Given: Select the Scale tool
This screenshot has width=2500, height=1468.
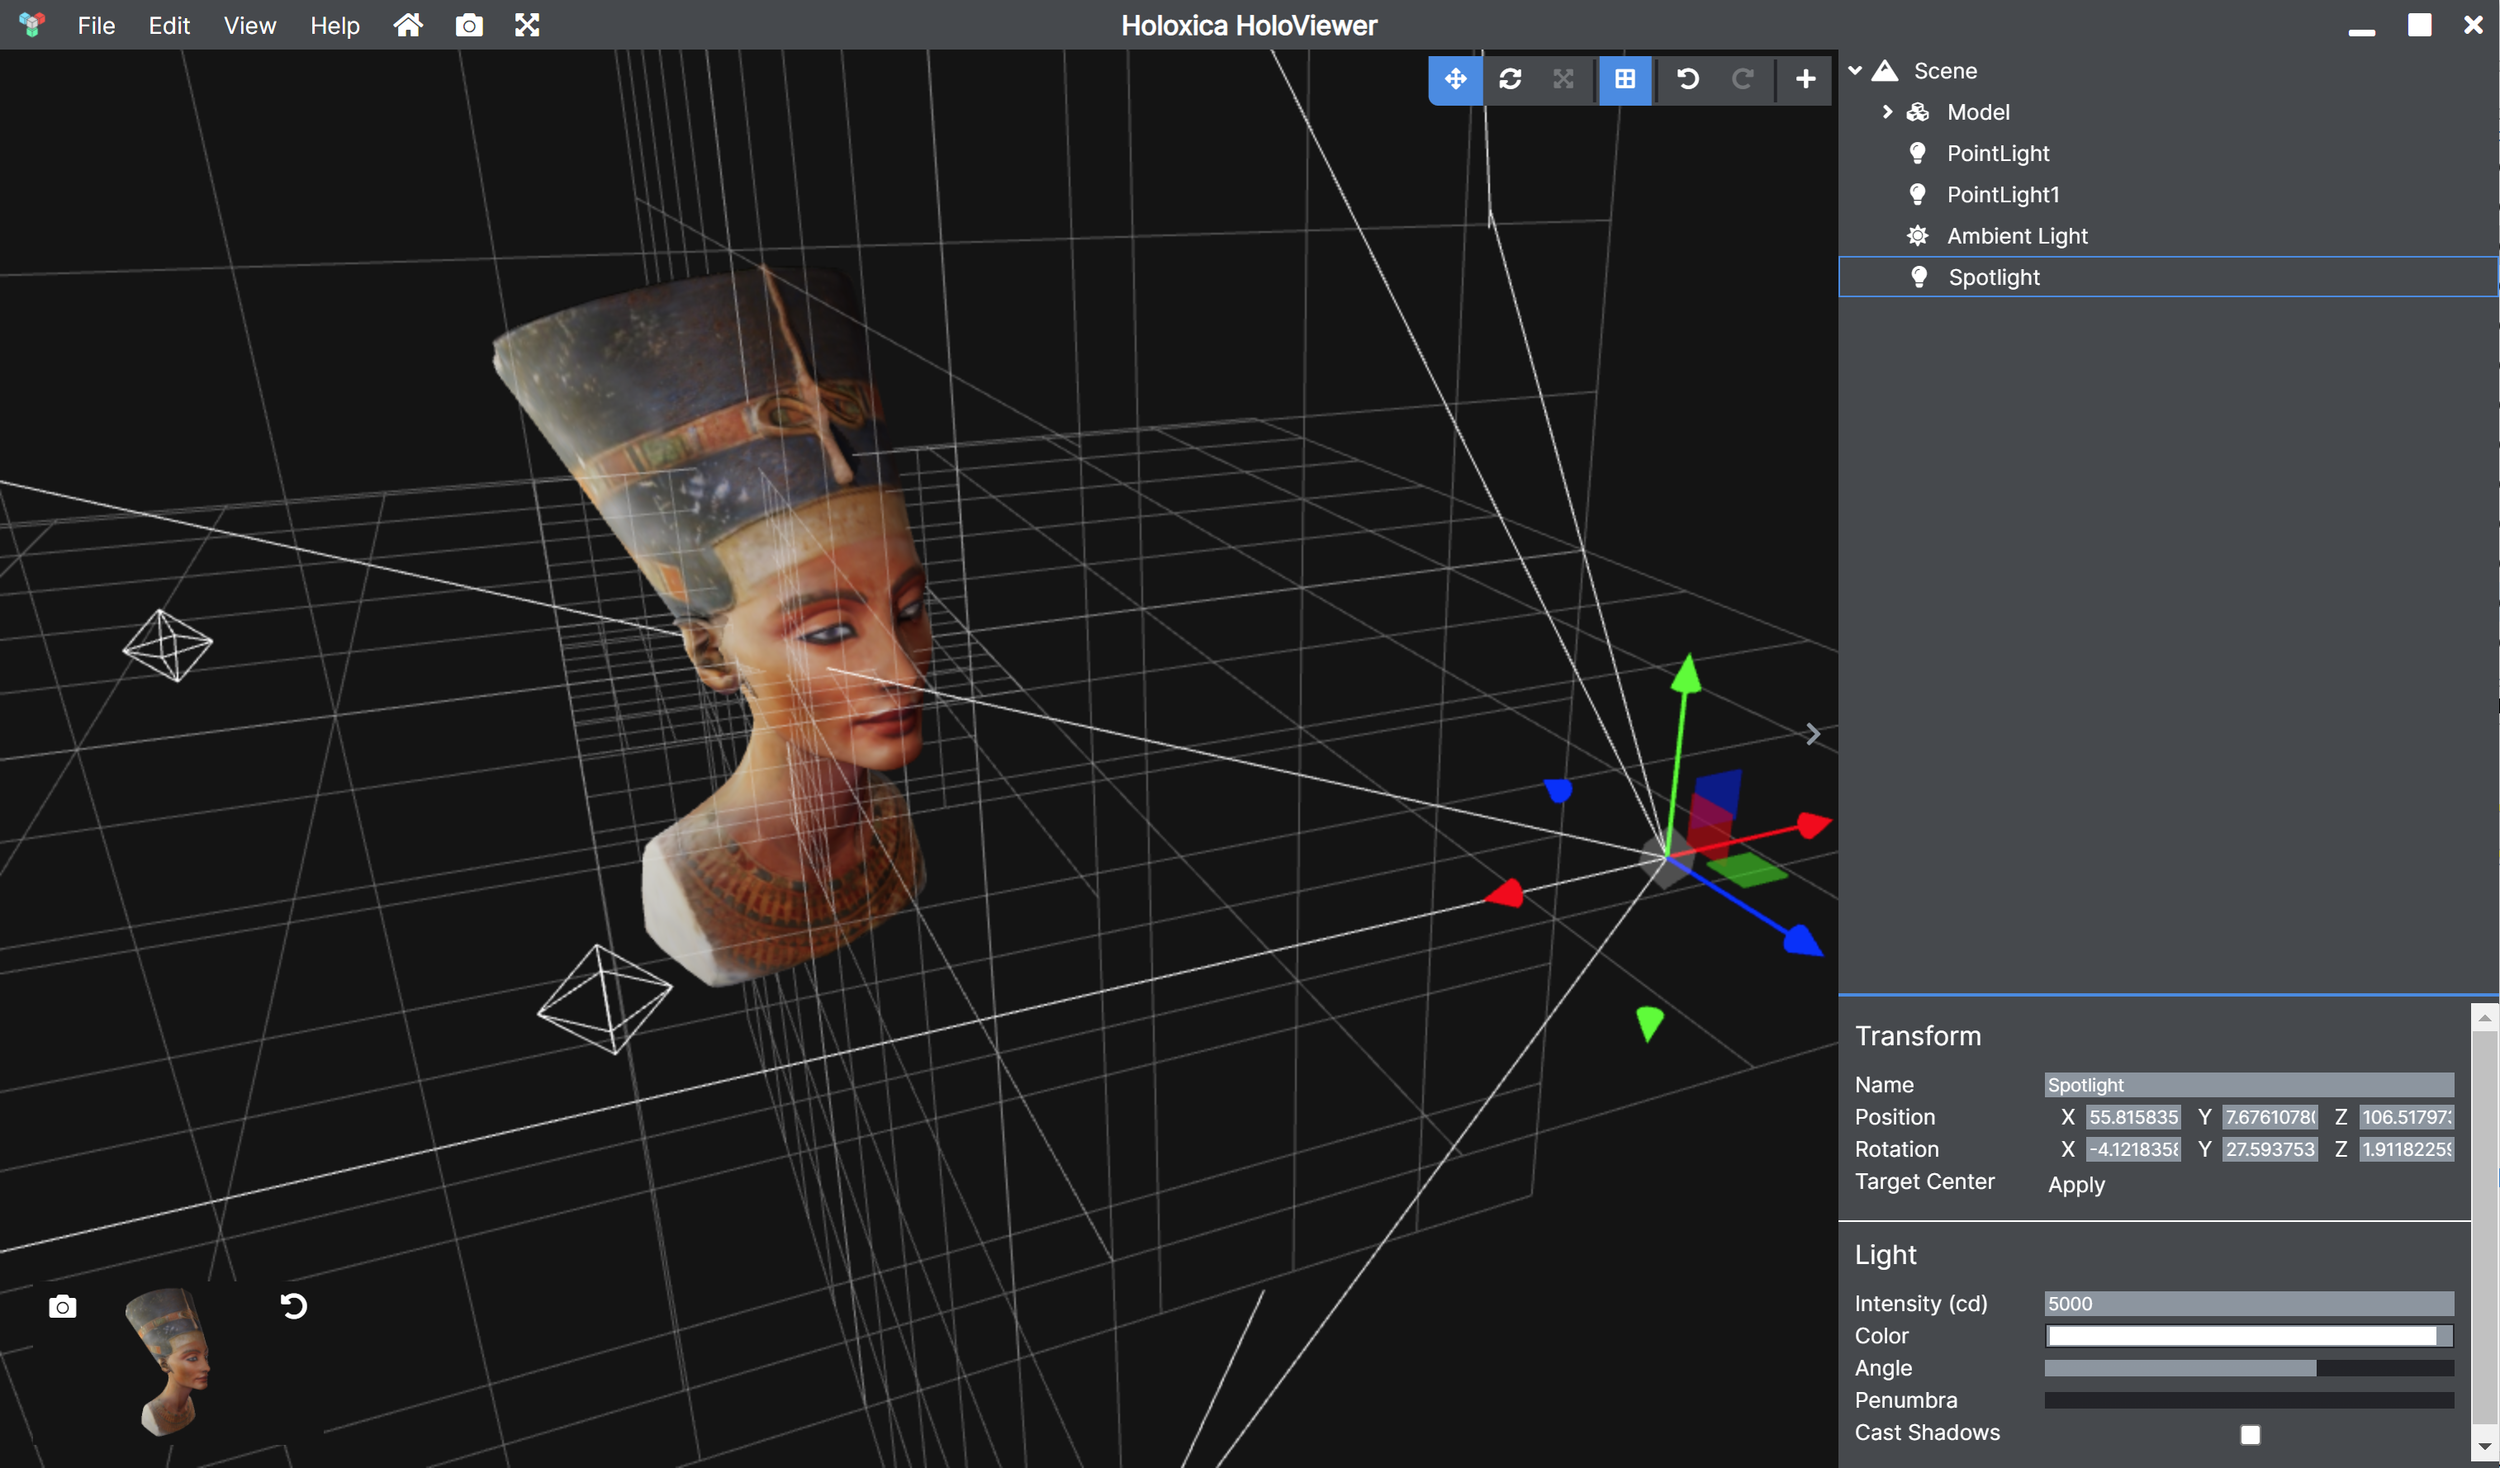Looking at the screenshot, I should (1563, 79).
